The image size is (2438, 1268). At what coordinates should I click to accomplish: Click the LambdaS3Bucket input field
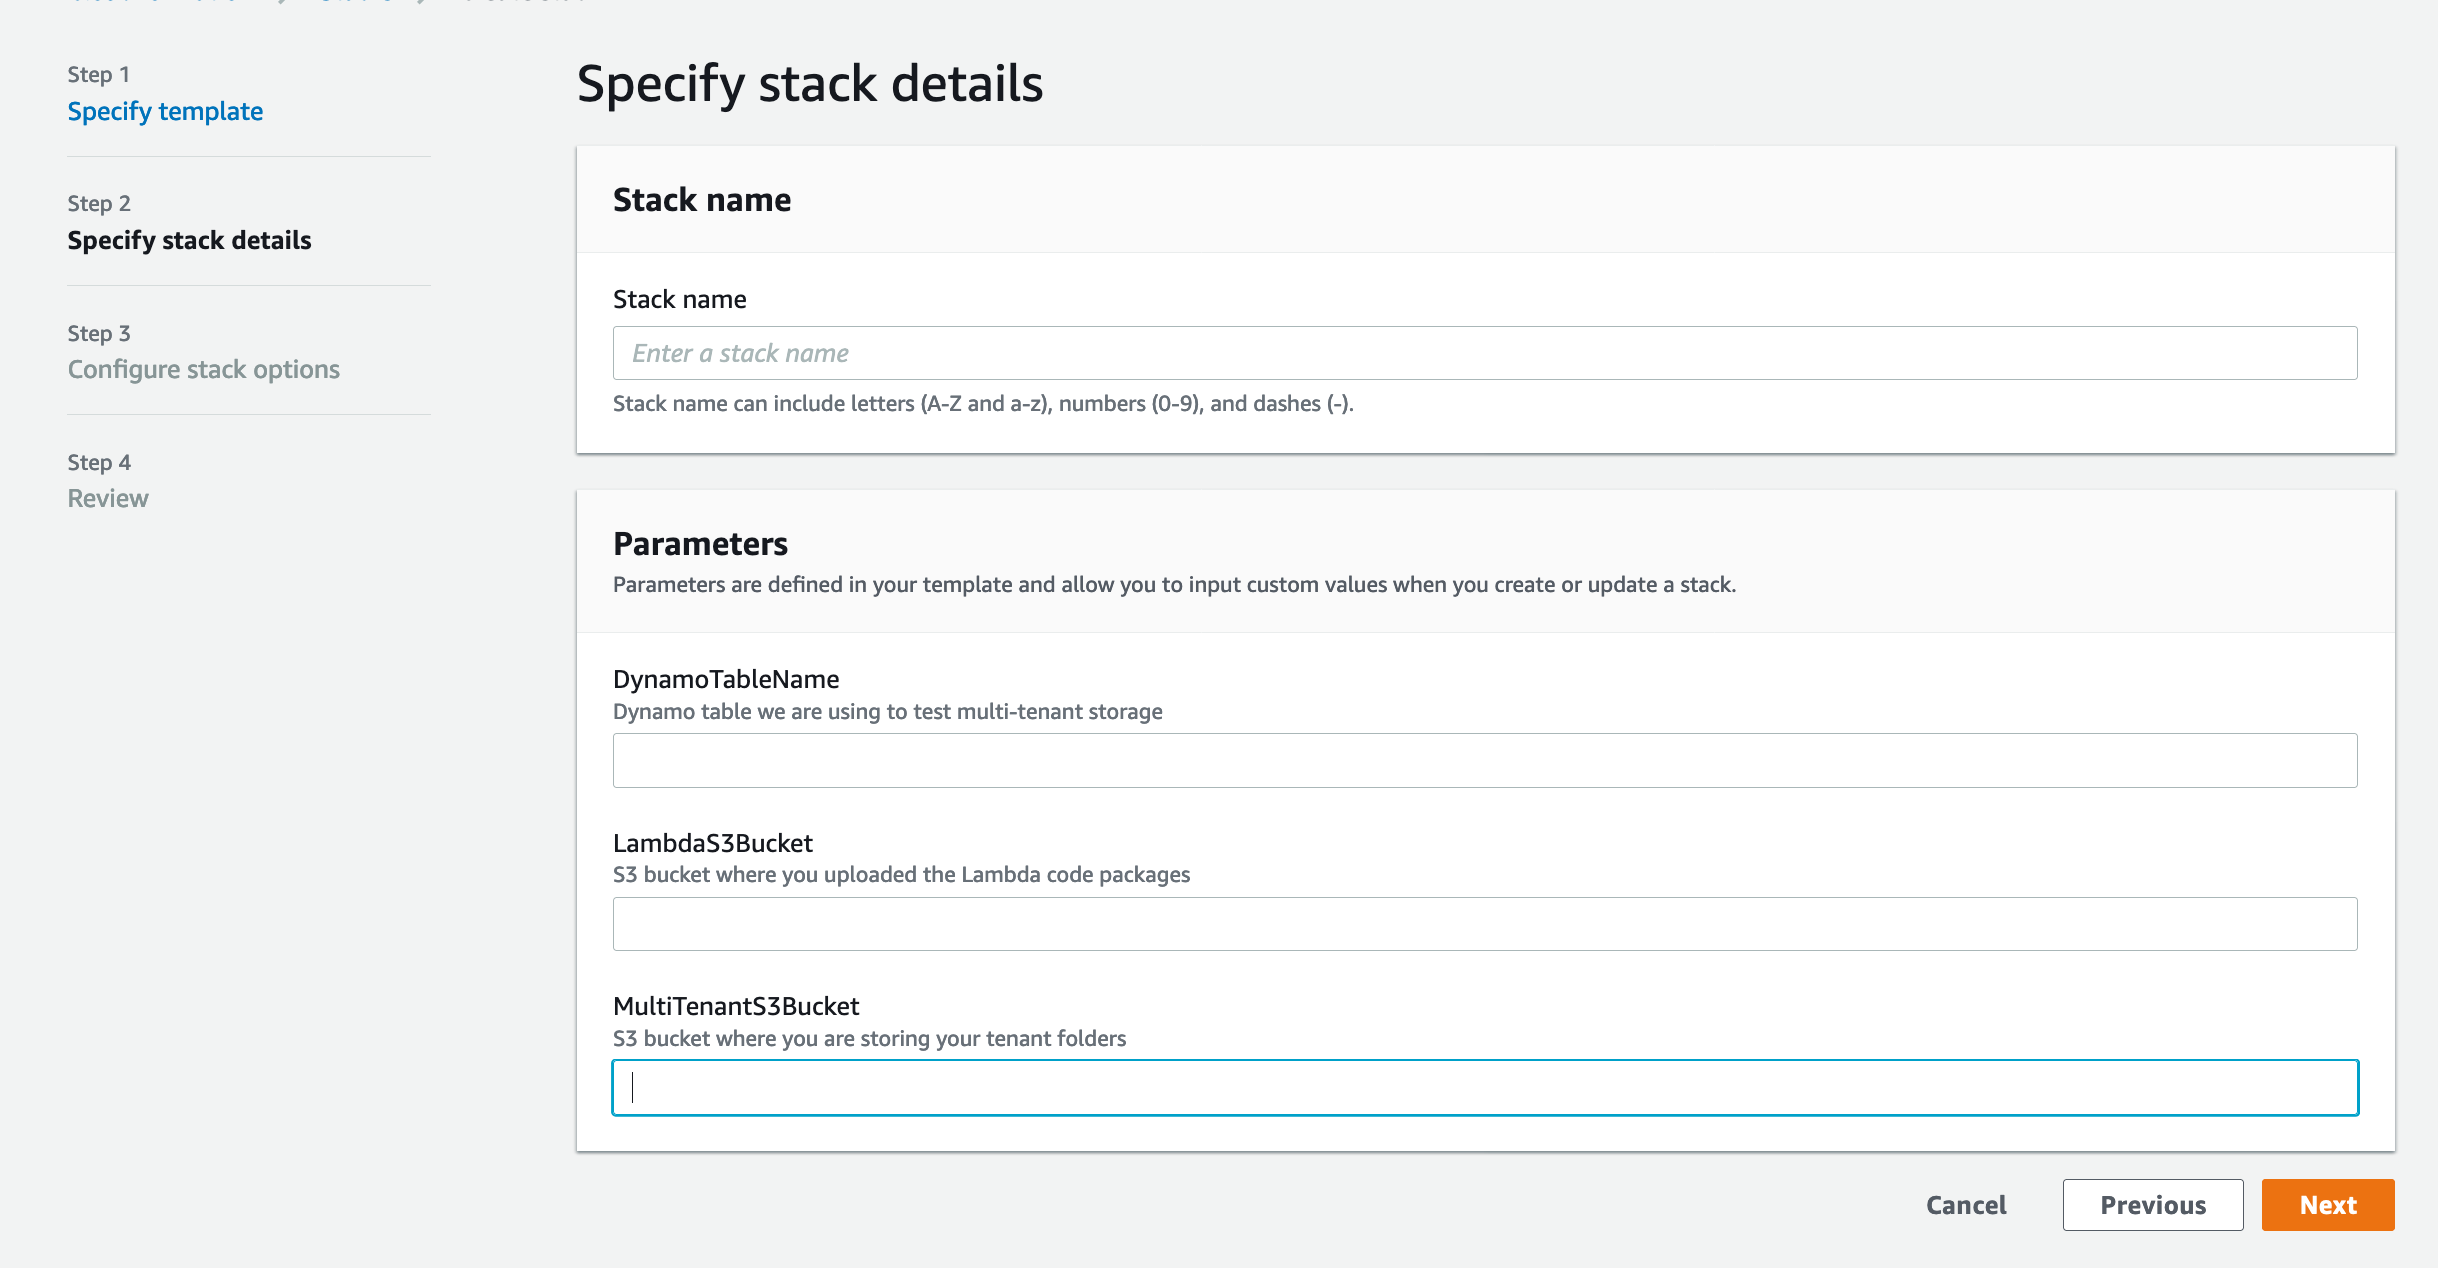tap(1484, 924)
